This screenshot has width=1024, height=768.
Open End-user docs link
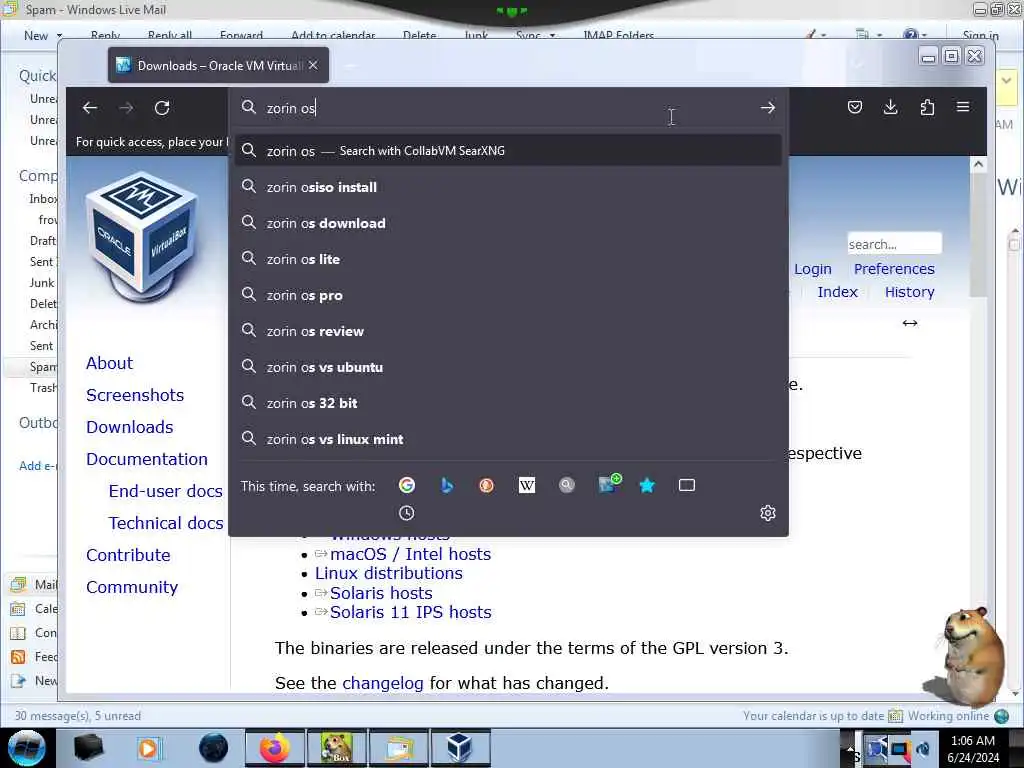(x=166, y=491)
